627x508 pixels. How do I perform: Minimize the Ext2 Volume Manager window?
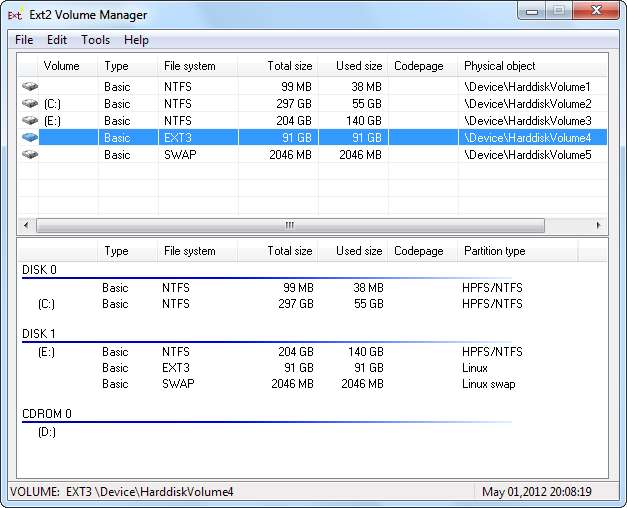pyautogui.click(x=532, y=11)
